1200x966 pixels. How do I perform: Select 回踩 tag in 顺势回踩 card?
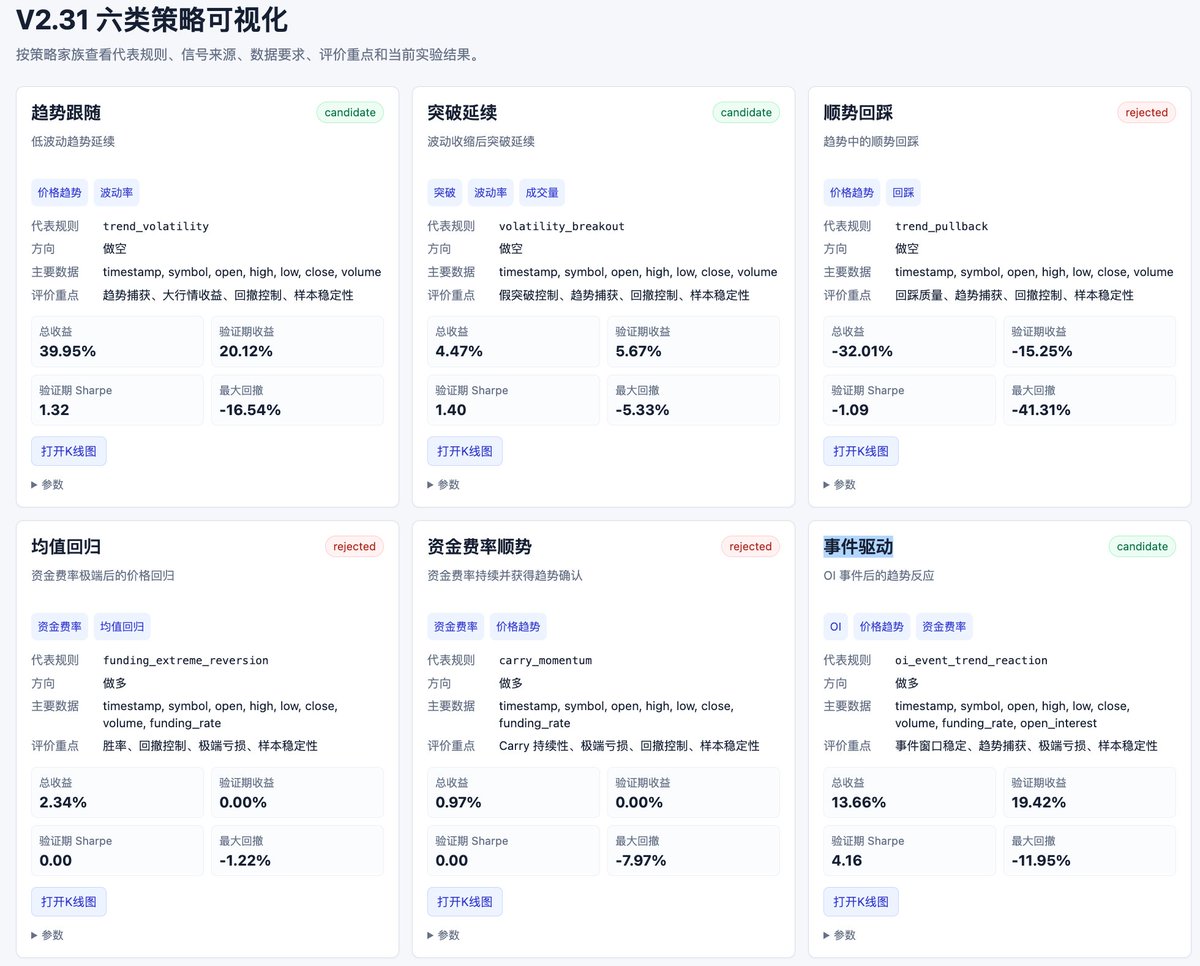903,193
